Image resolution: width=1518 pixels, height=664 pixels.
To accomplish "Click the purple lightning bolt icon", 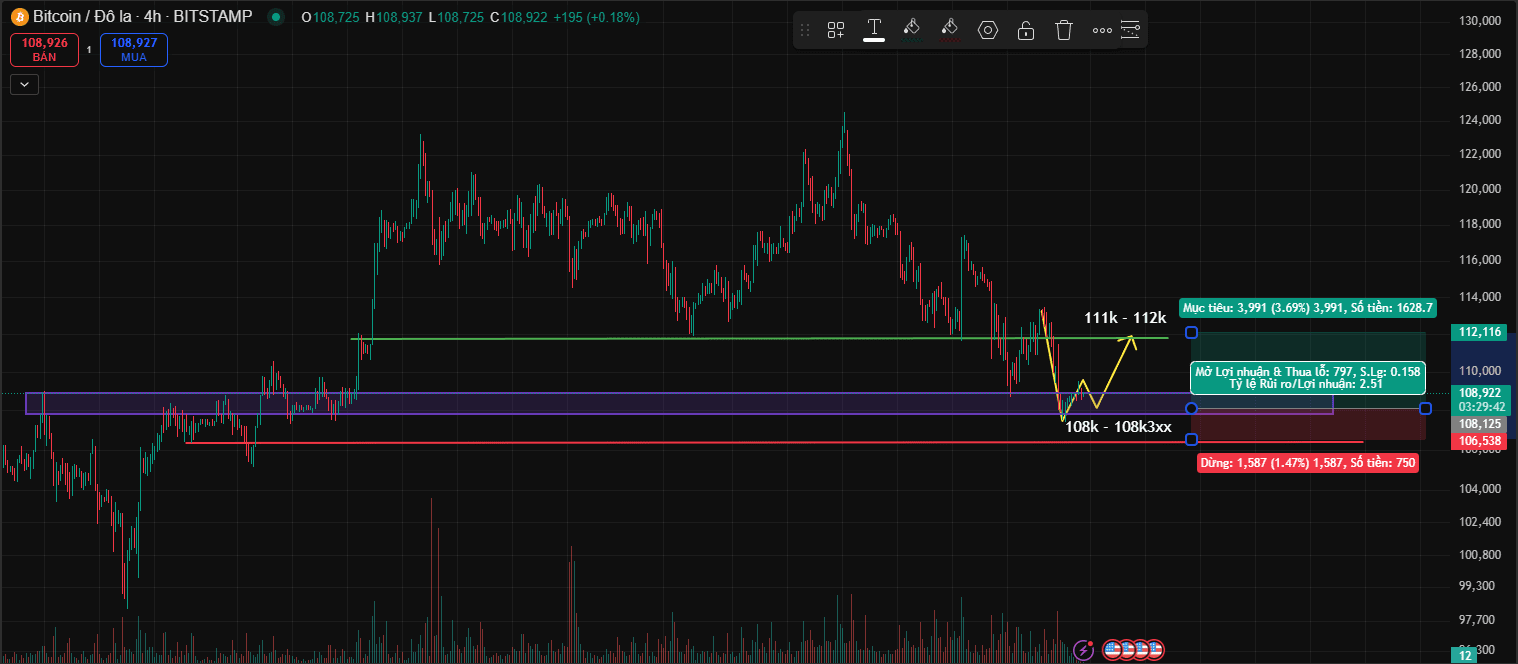I will 1083,650.
